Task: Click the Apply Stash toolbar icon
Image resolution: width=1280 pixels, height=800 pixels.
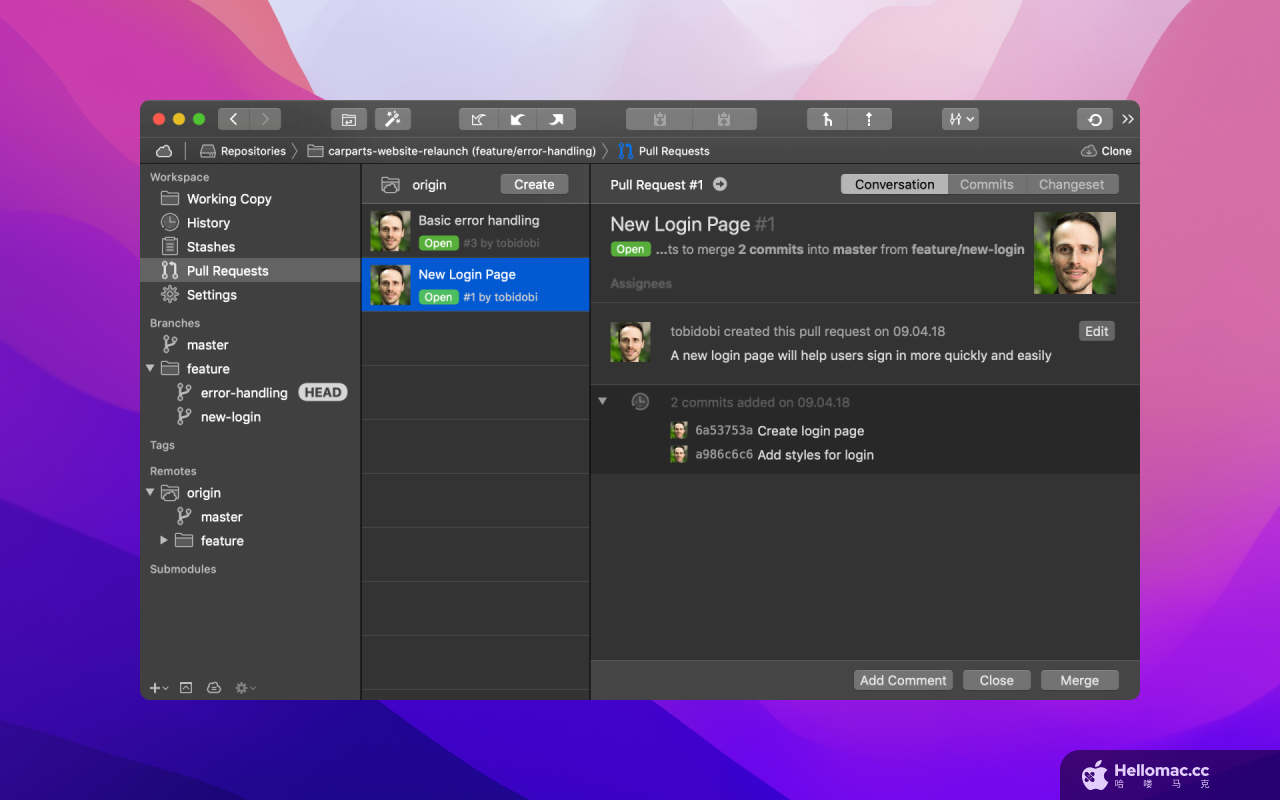Action: (x=724, y=119)
